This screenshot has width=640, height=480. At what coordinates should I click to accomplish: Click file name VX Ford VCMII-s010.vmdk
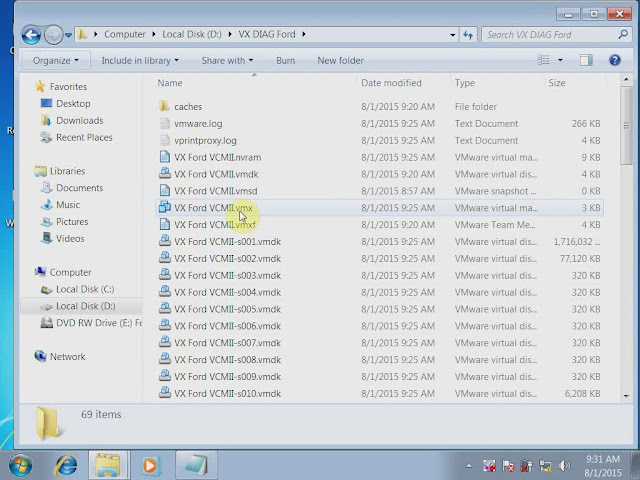click(227, 393)
